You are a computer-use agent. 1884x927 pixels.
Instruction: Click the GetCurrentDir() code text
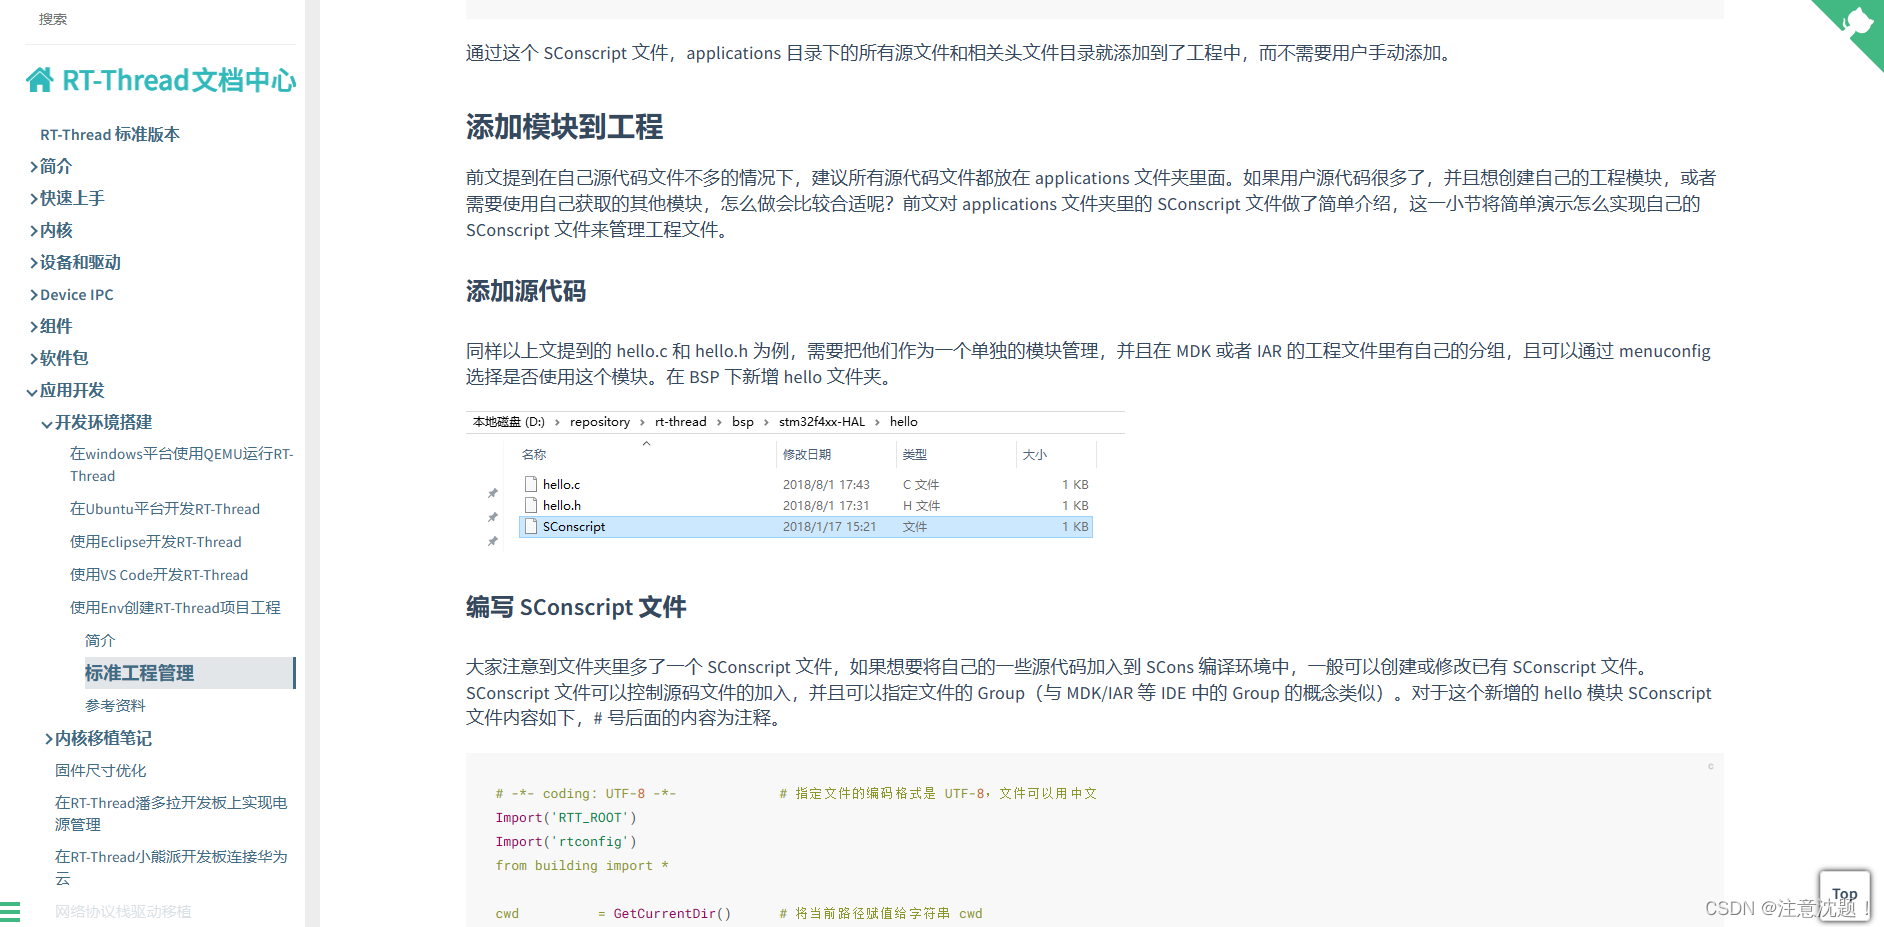point(672,913)
